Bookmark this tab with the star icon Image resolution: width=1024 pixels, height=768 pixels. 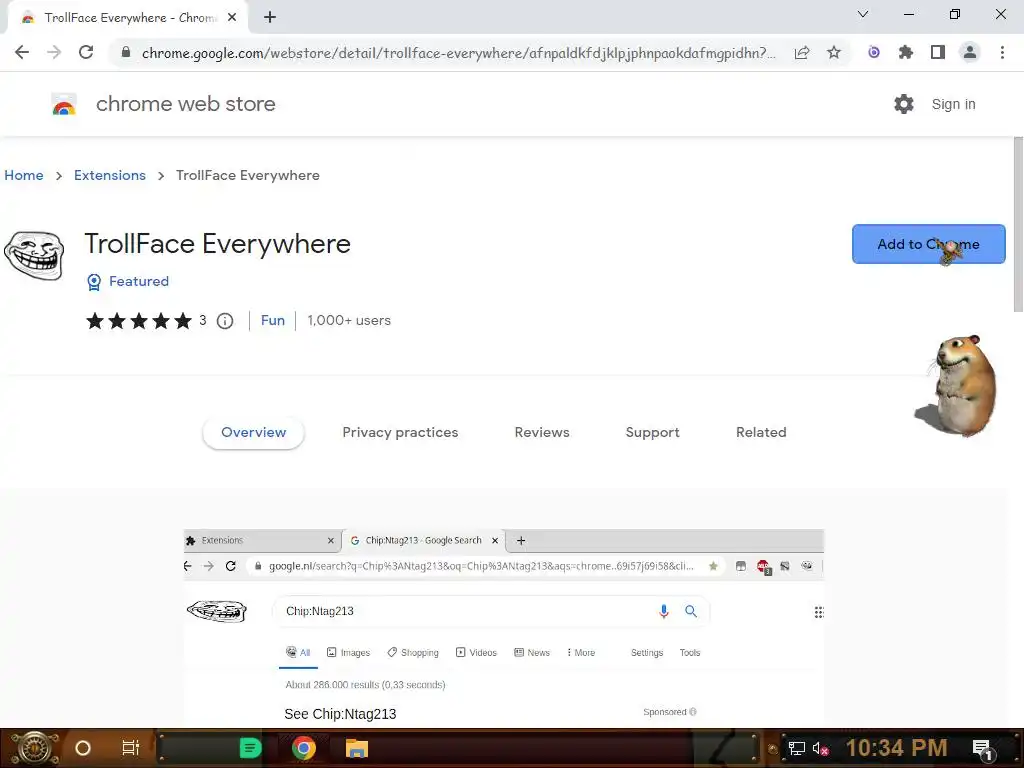tap(833, 52)
